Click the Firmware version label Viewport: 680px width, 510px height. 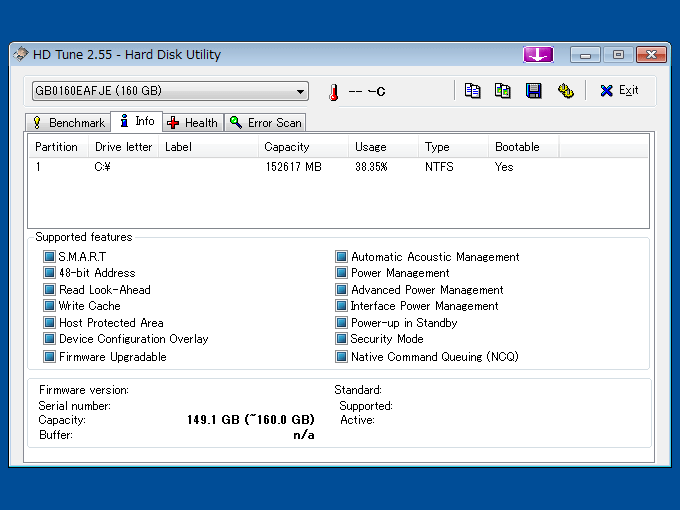click(84, 390)
